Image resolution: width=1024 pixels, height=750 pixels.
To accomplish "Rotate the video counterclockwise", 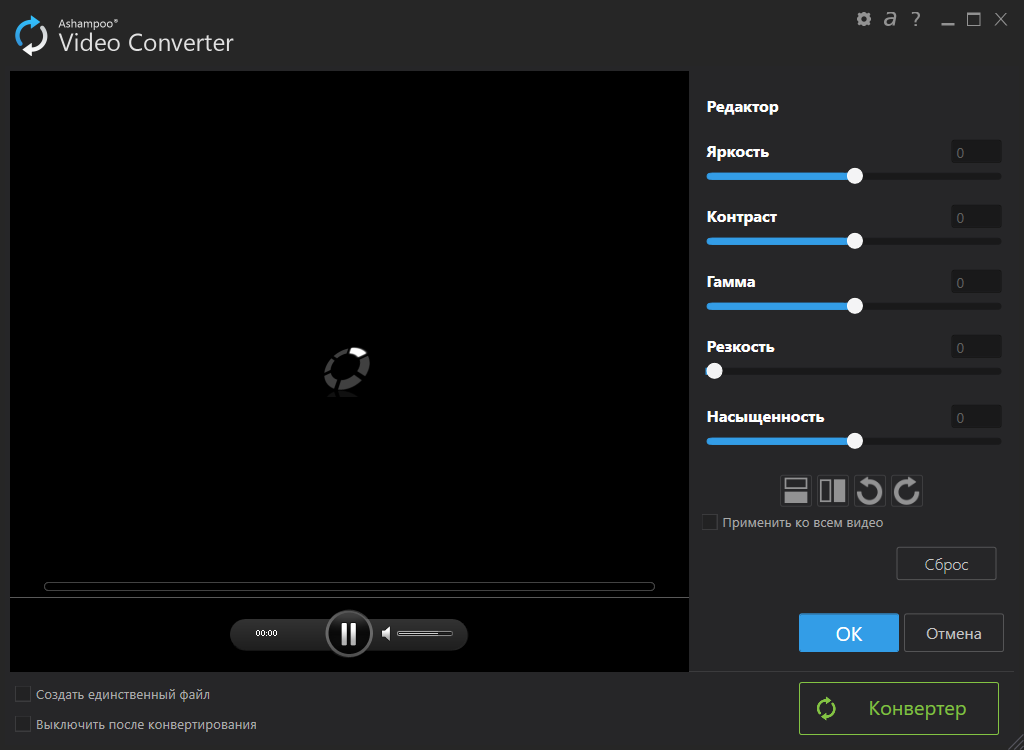I will point(869,490).
